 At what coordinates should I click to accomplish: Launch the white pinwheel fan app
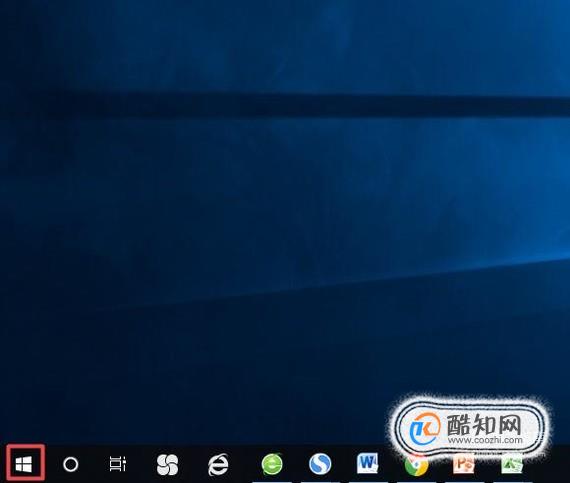(167, 464)
